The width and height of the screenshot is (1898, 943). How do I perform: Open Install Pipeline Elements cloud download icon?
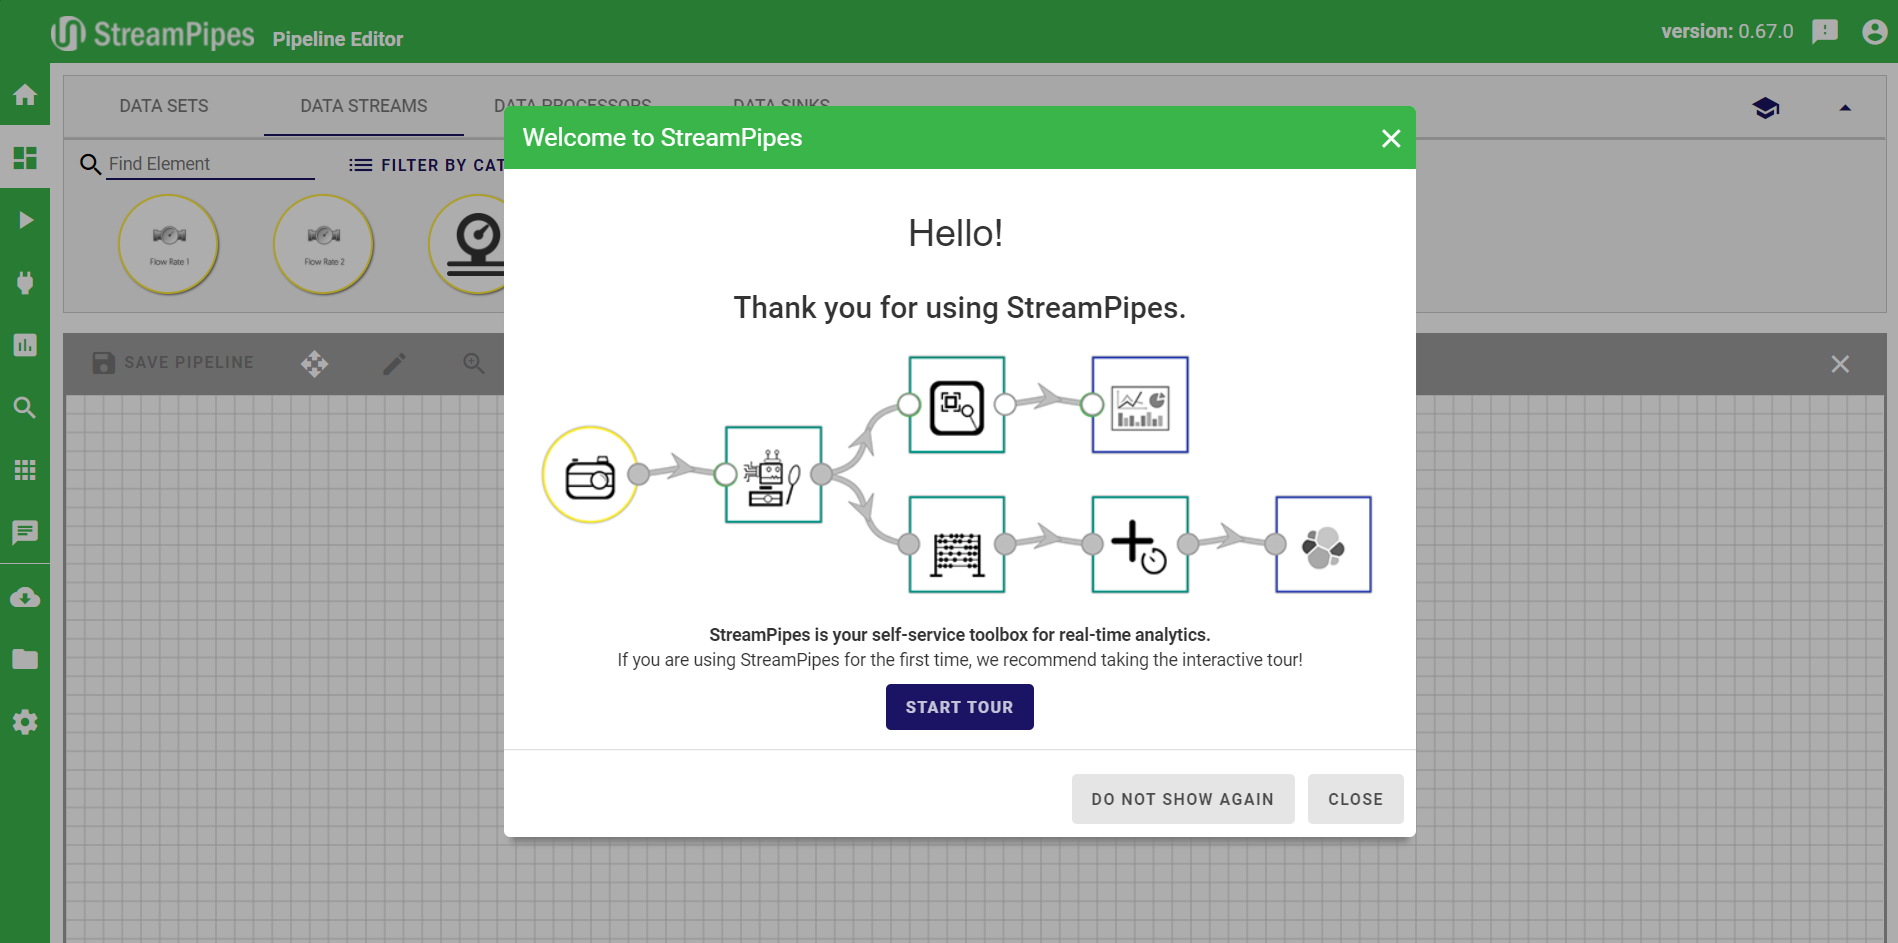(25, 598)
